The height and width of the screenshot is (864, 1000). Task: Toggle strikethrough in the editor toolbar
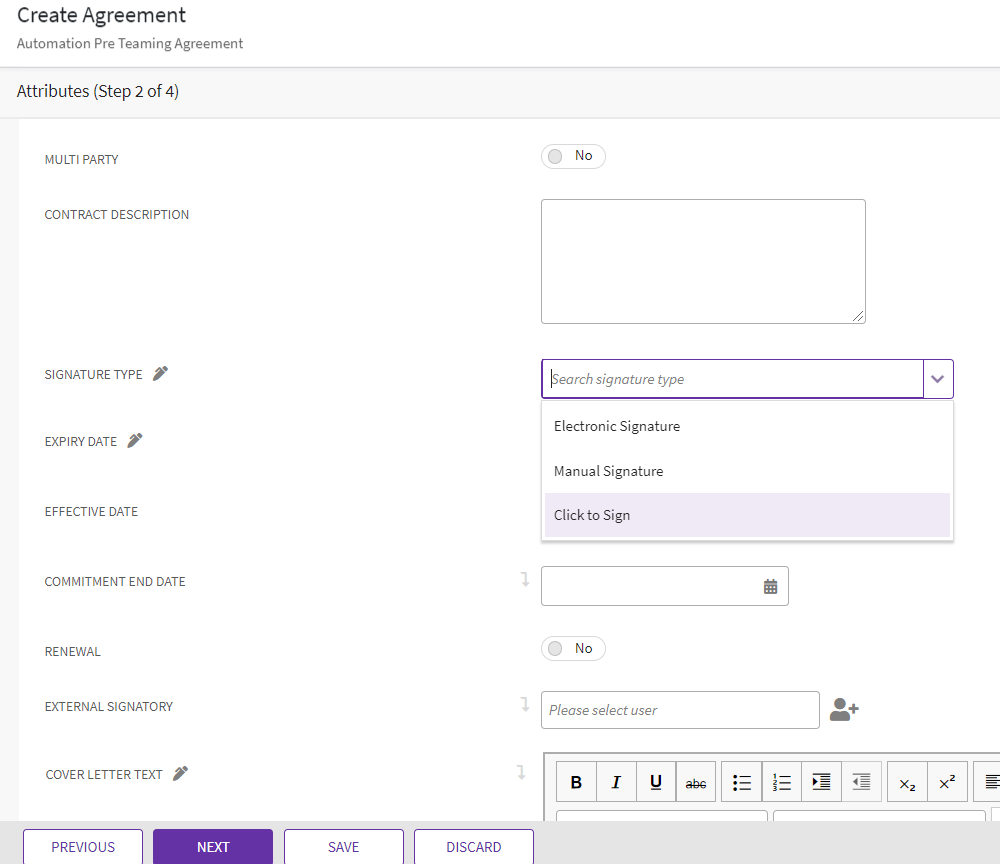tap(696, 783)
